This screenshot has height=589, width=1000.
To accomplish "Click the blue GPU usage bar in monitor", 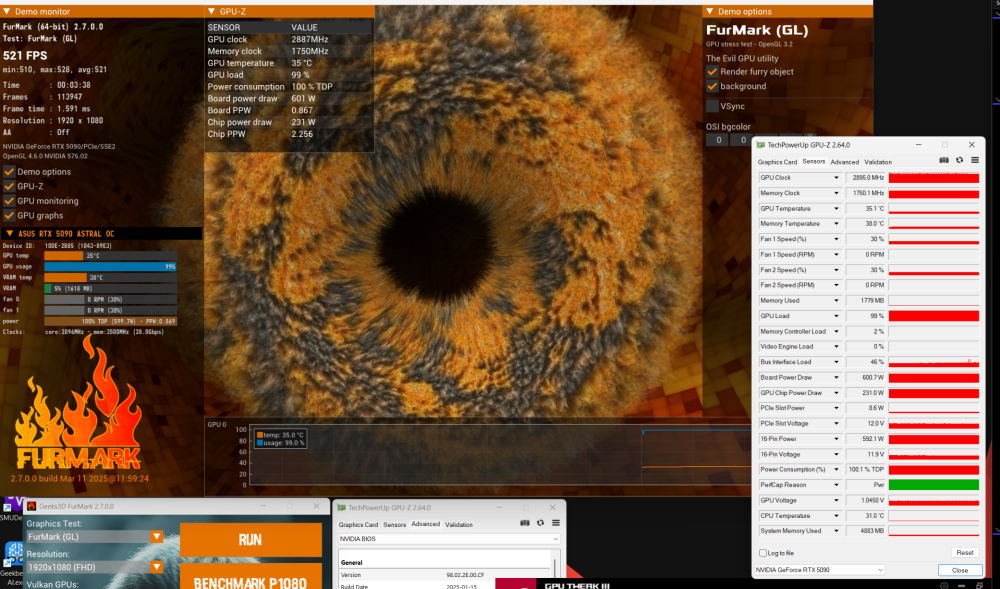I will tap(110, 266).
